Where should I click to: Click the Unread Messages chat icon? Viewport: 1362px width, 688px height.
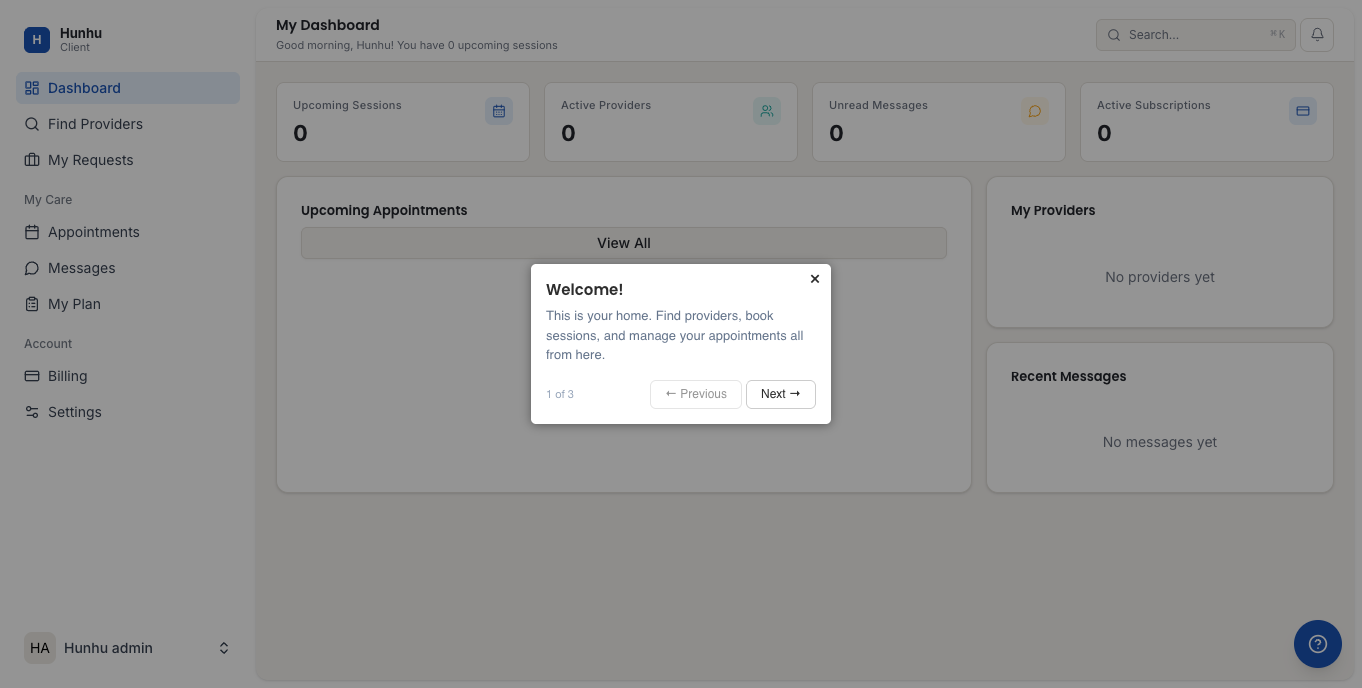(1035, 111)
